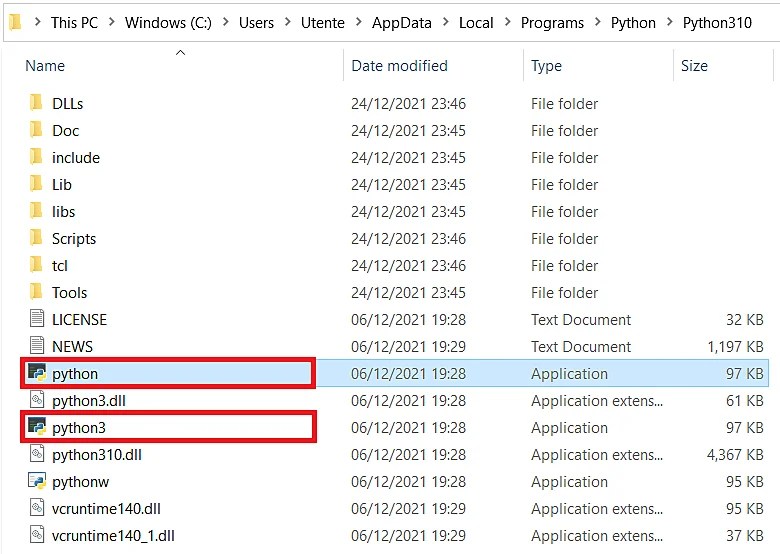
Task: Select the DLLs folder name
Action: (68, 103)
